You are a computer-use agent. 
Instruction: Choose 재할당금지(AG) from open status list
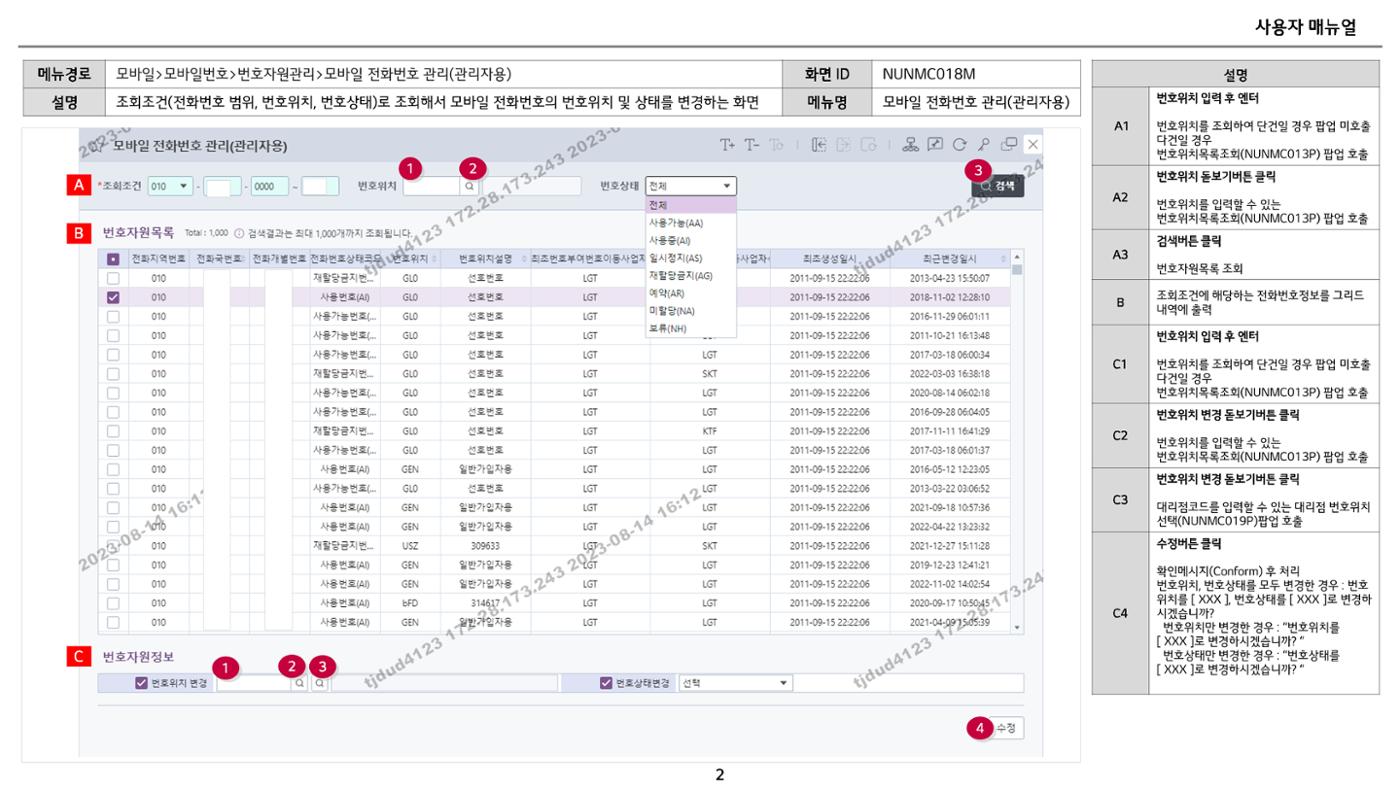point(691,275)
